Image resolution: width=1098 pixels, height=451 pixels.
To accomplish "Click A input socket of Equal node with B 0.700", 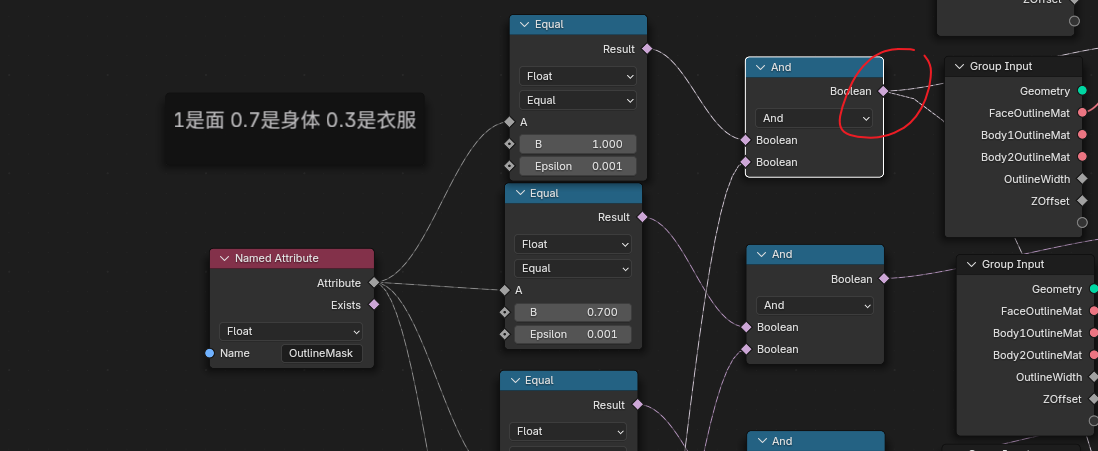I will coord(505,290).
